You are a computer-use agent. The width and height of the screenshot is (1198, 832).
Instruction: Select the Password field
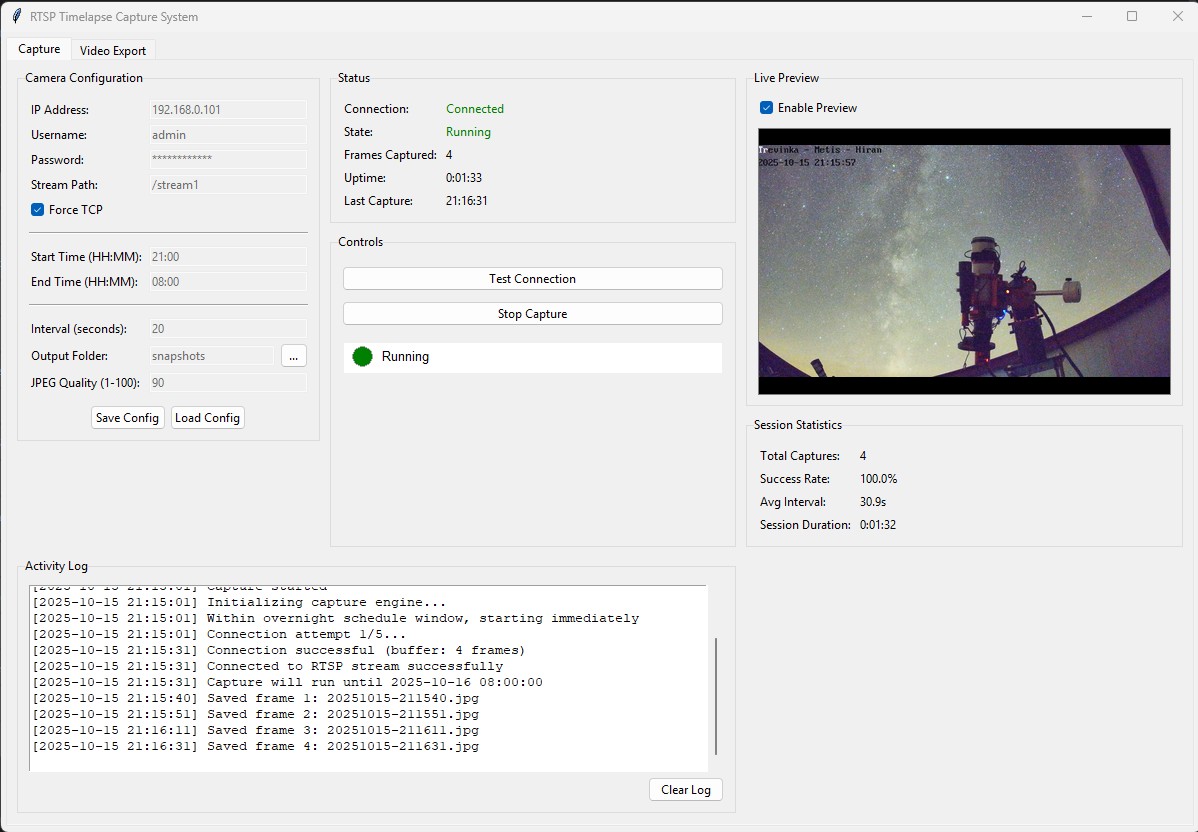click(x=228, y=159)
